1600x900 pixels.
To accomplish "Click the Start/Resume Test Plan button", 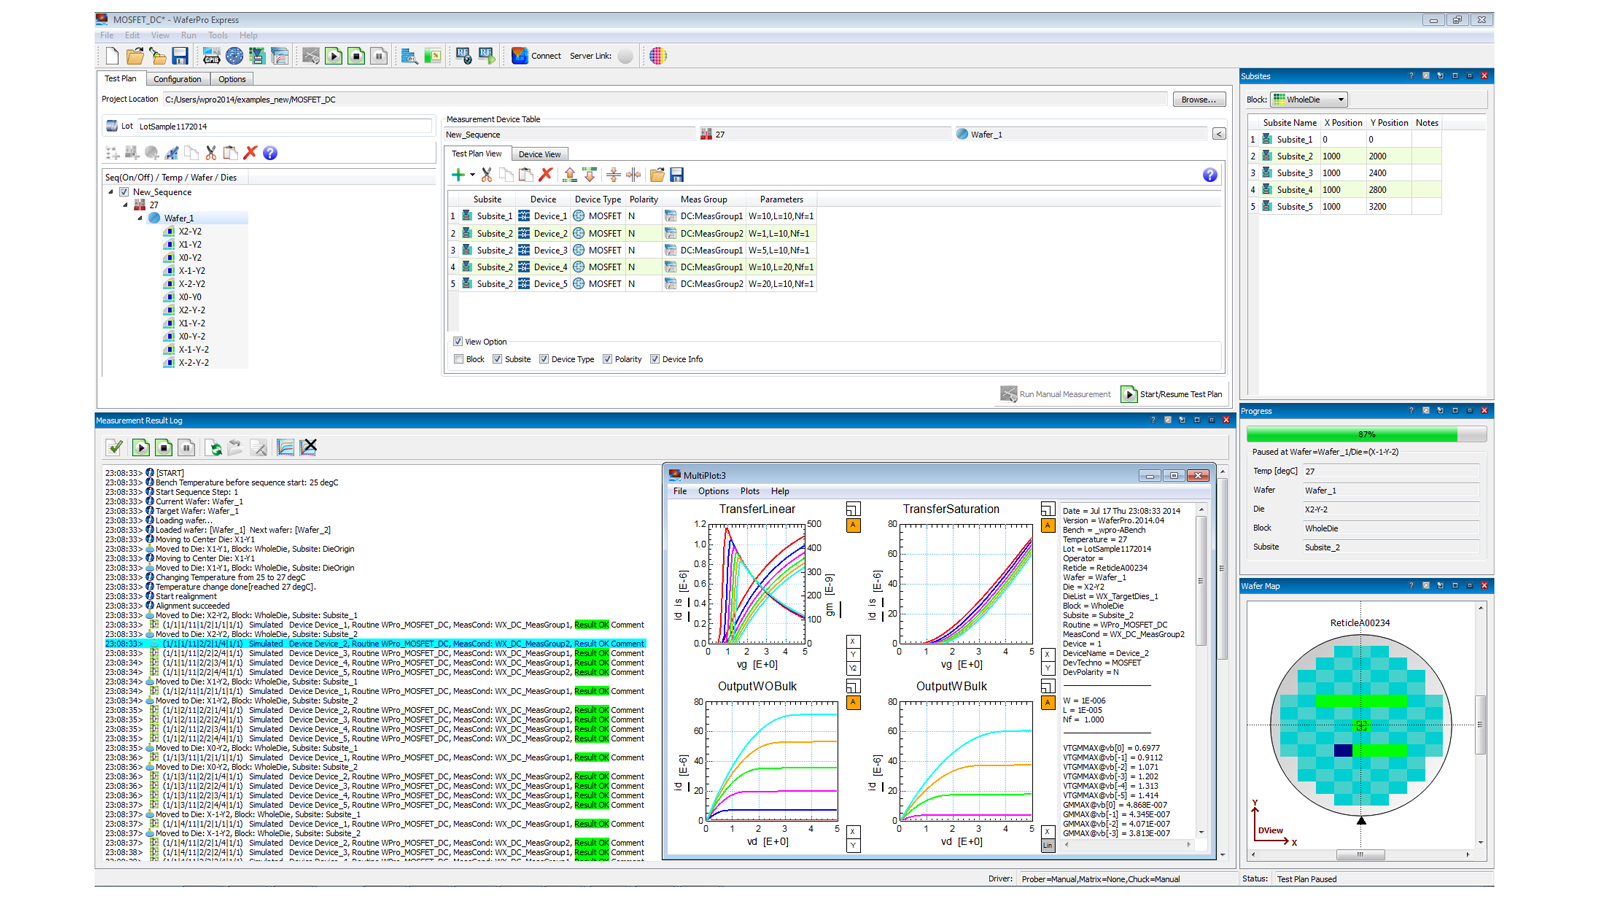I will pos(1171,394).
